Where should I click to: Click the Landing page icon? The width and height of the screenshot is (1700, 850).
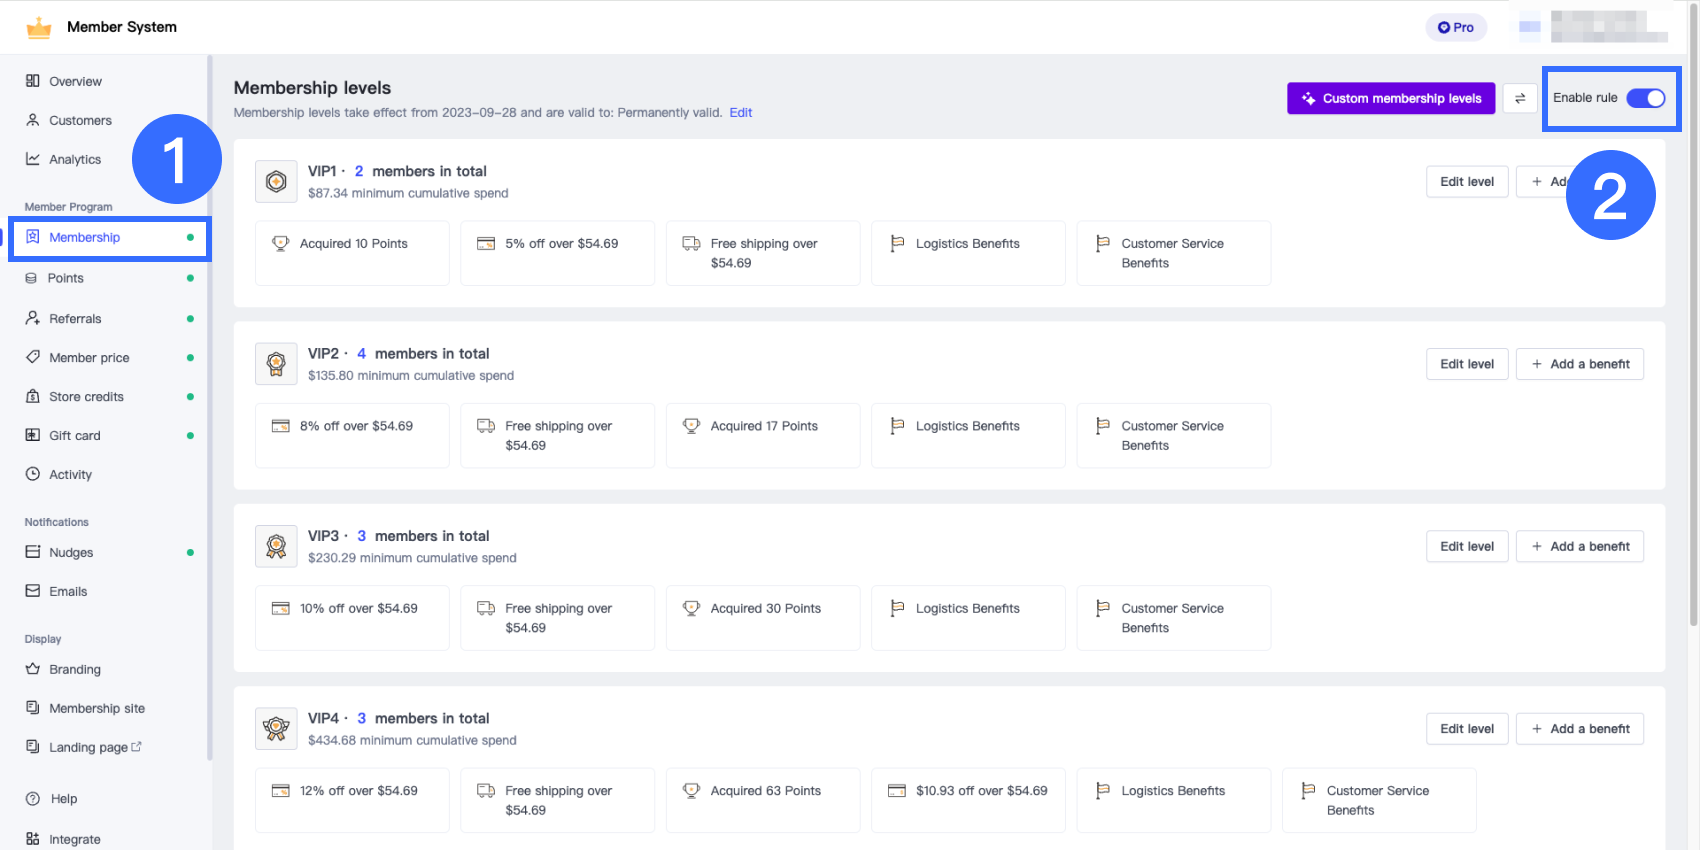[x=33, y=747]
